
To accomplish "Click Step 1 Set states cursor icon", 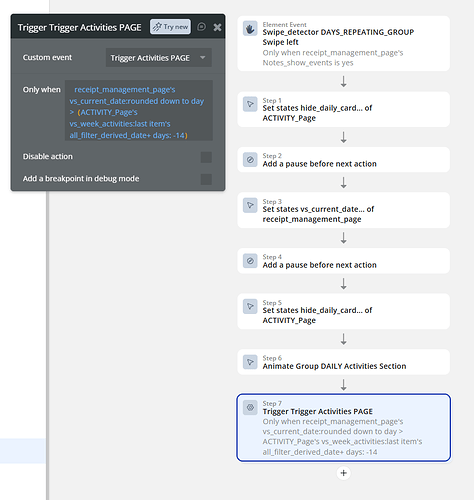I will tap(250, 104).
